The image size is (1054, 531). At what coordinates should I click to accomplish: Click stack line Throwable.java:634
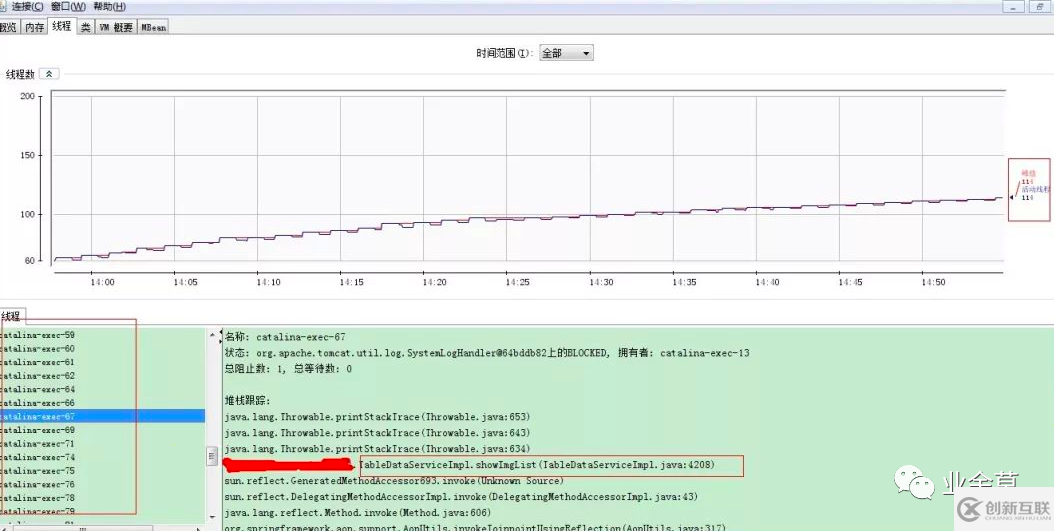(377, 449)
